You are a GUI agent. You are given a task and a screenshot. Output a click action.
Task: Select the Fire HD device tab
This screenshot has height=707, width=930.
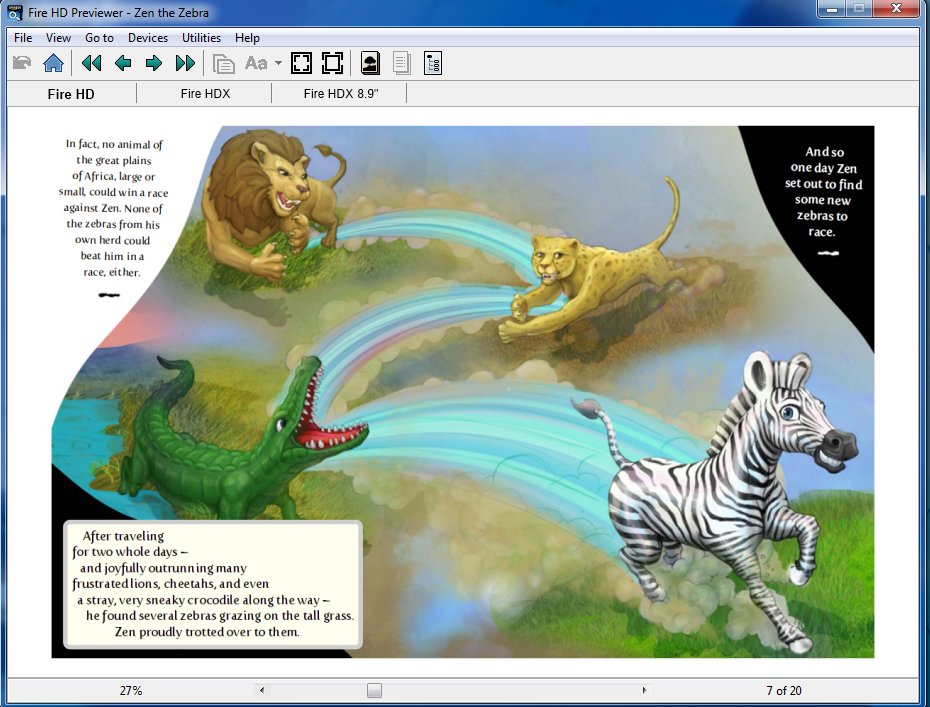click(x=73, y=94)
